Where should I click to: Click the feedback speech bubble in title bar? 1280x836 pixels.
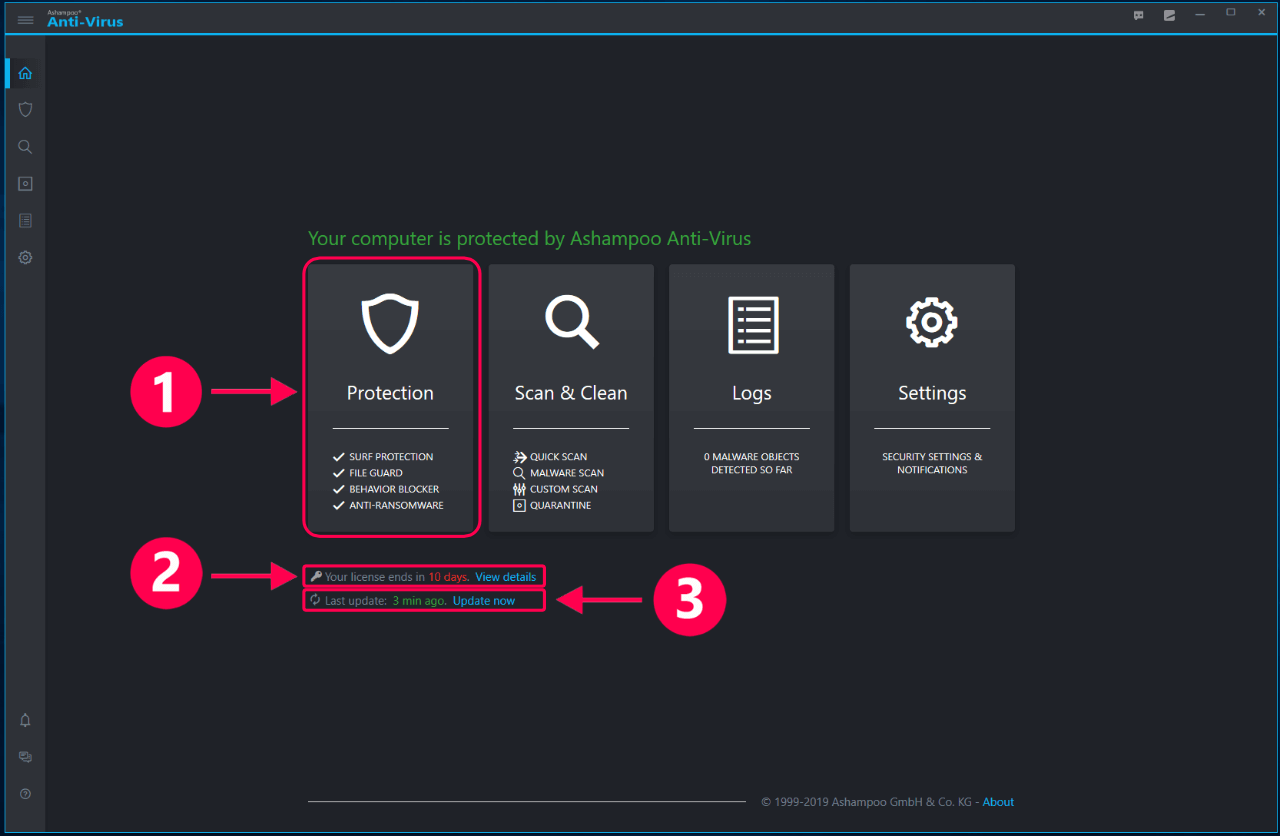point(1139,15)
